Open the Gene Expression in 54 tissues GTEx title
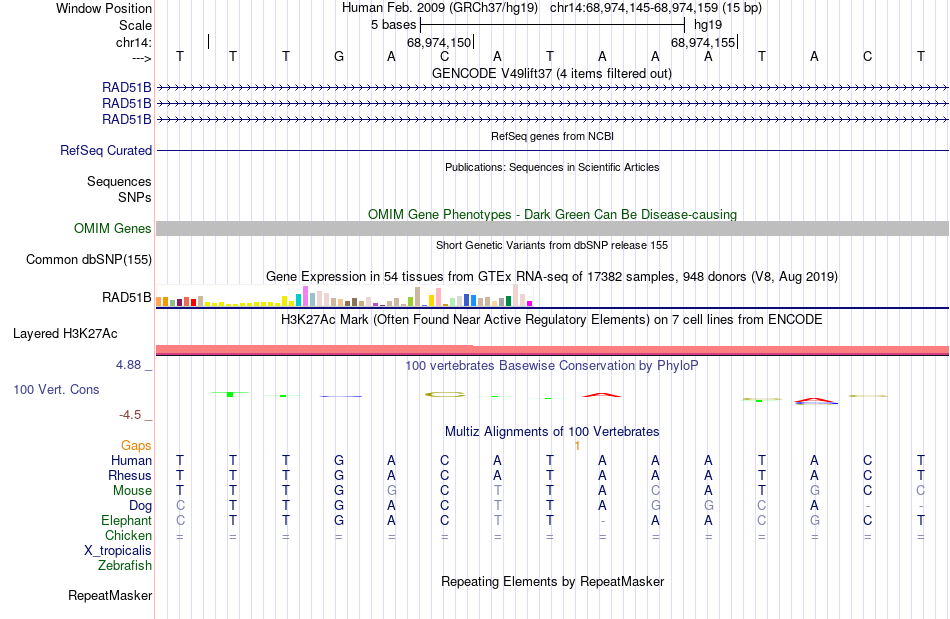Screen dimensions: 950x619 pyautogui.click(x=552, y=276)
